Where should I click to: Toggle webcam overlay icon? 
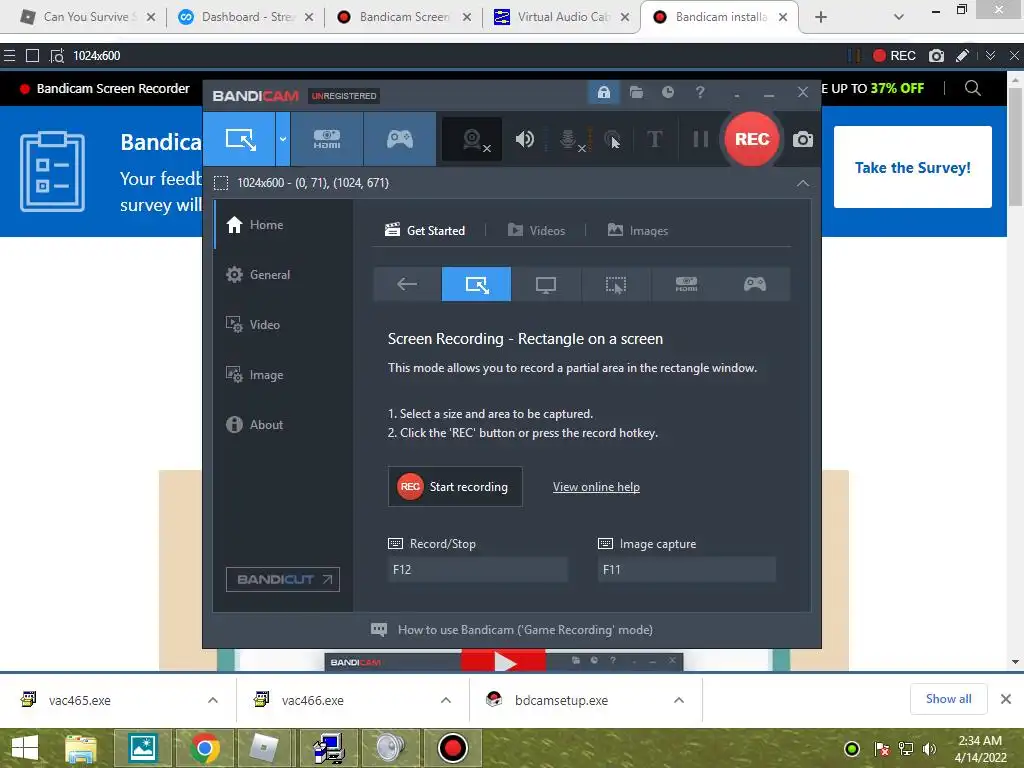point(472,139)
